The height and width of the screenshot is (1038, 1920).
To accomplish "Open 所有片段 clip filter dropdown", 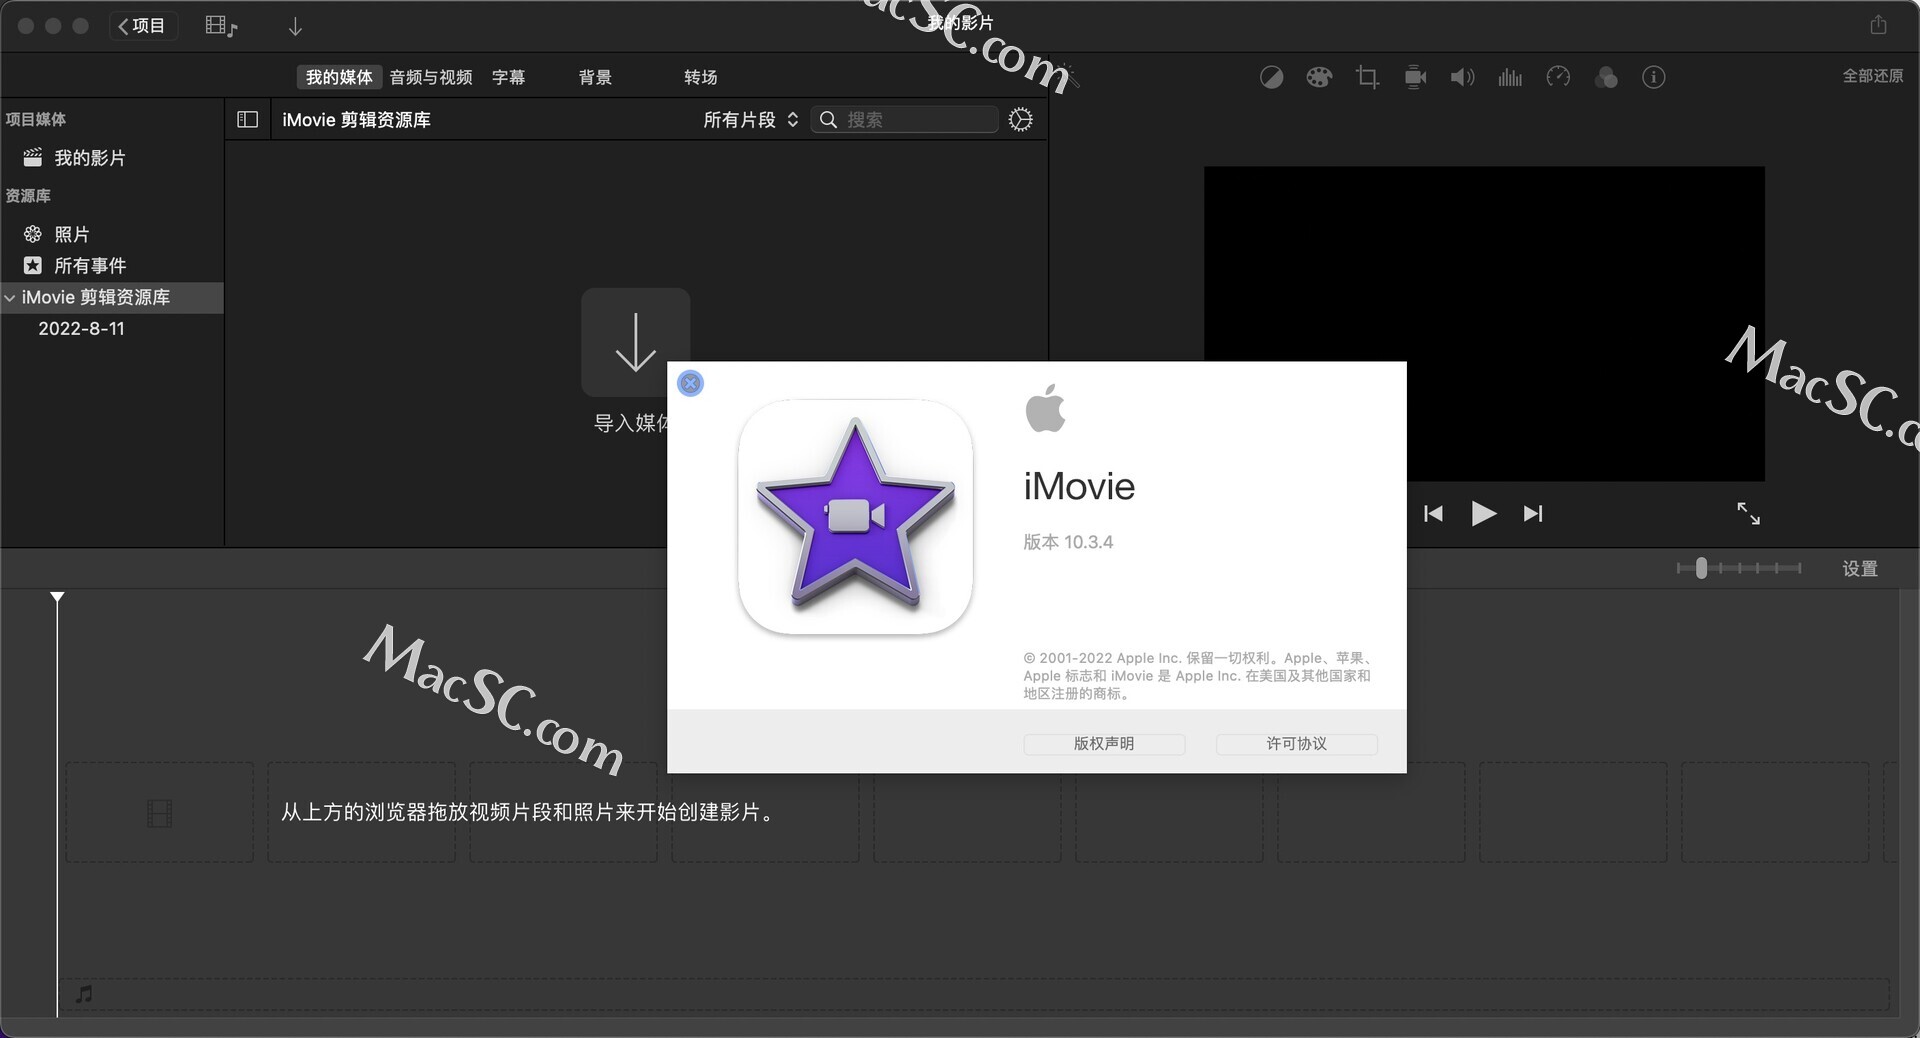I will click(x=750, y=120).
